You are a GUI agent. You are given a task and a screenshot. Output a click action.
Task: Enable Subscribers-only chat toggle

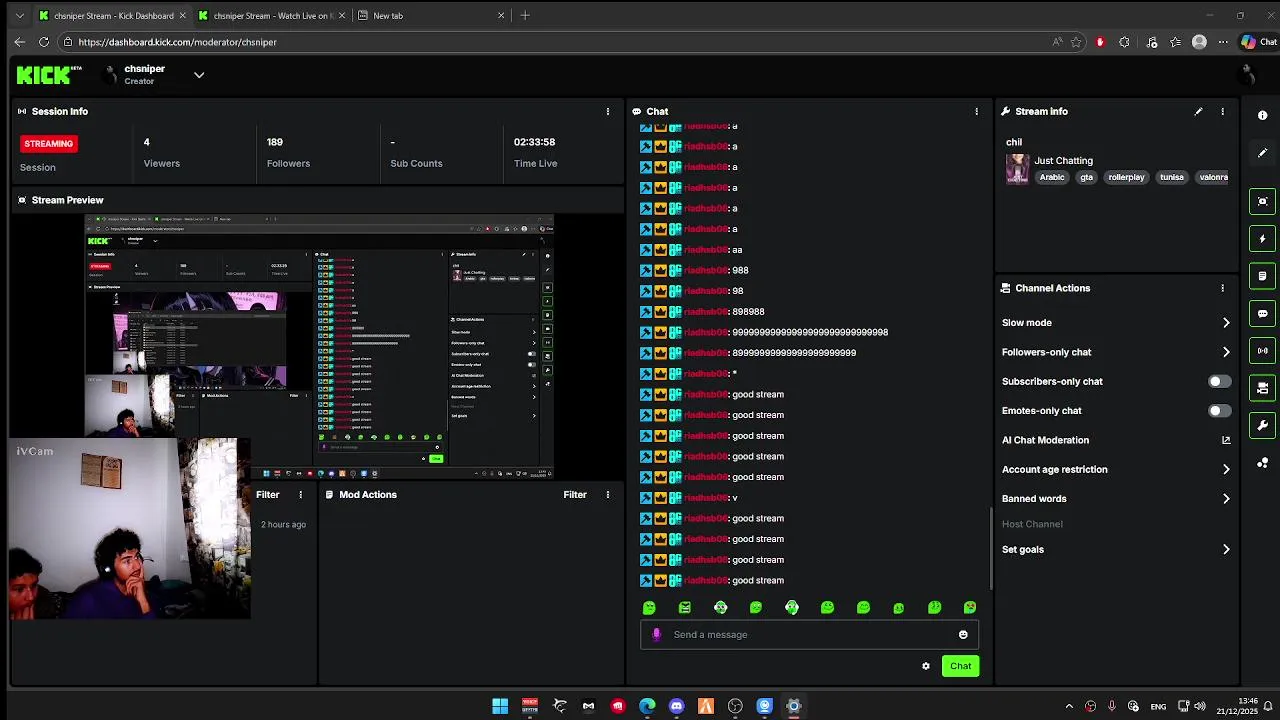coord(1219,381)
